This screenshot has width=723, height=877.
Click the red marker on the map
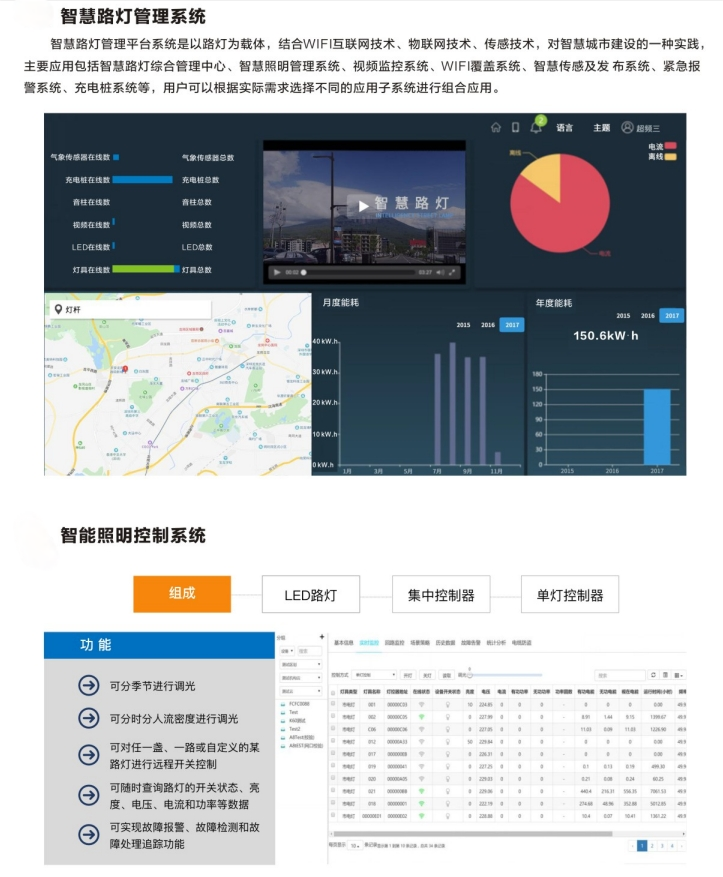tap(125, 368)
